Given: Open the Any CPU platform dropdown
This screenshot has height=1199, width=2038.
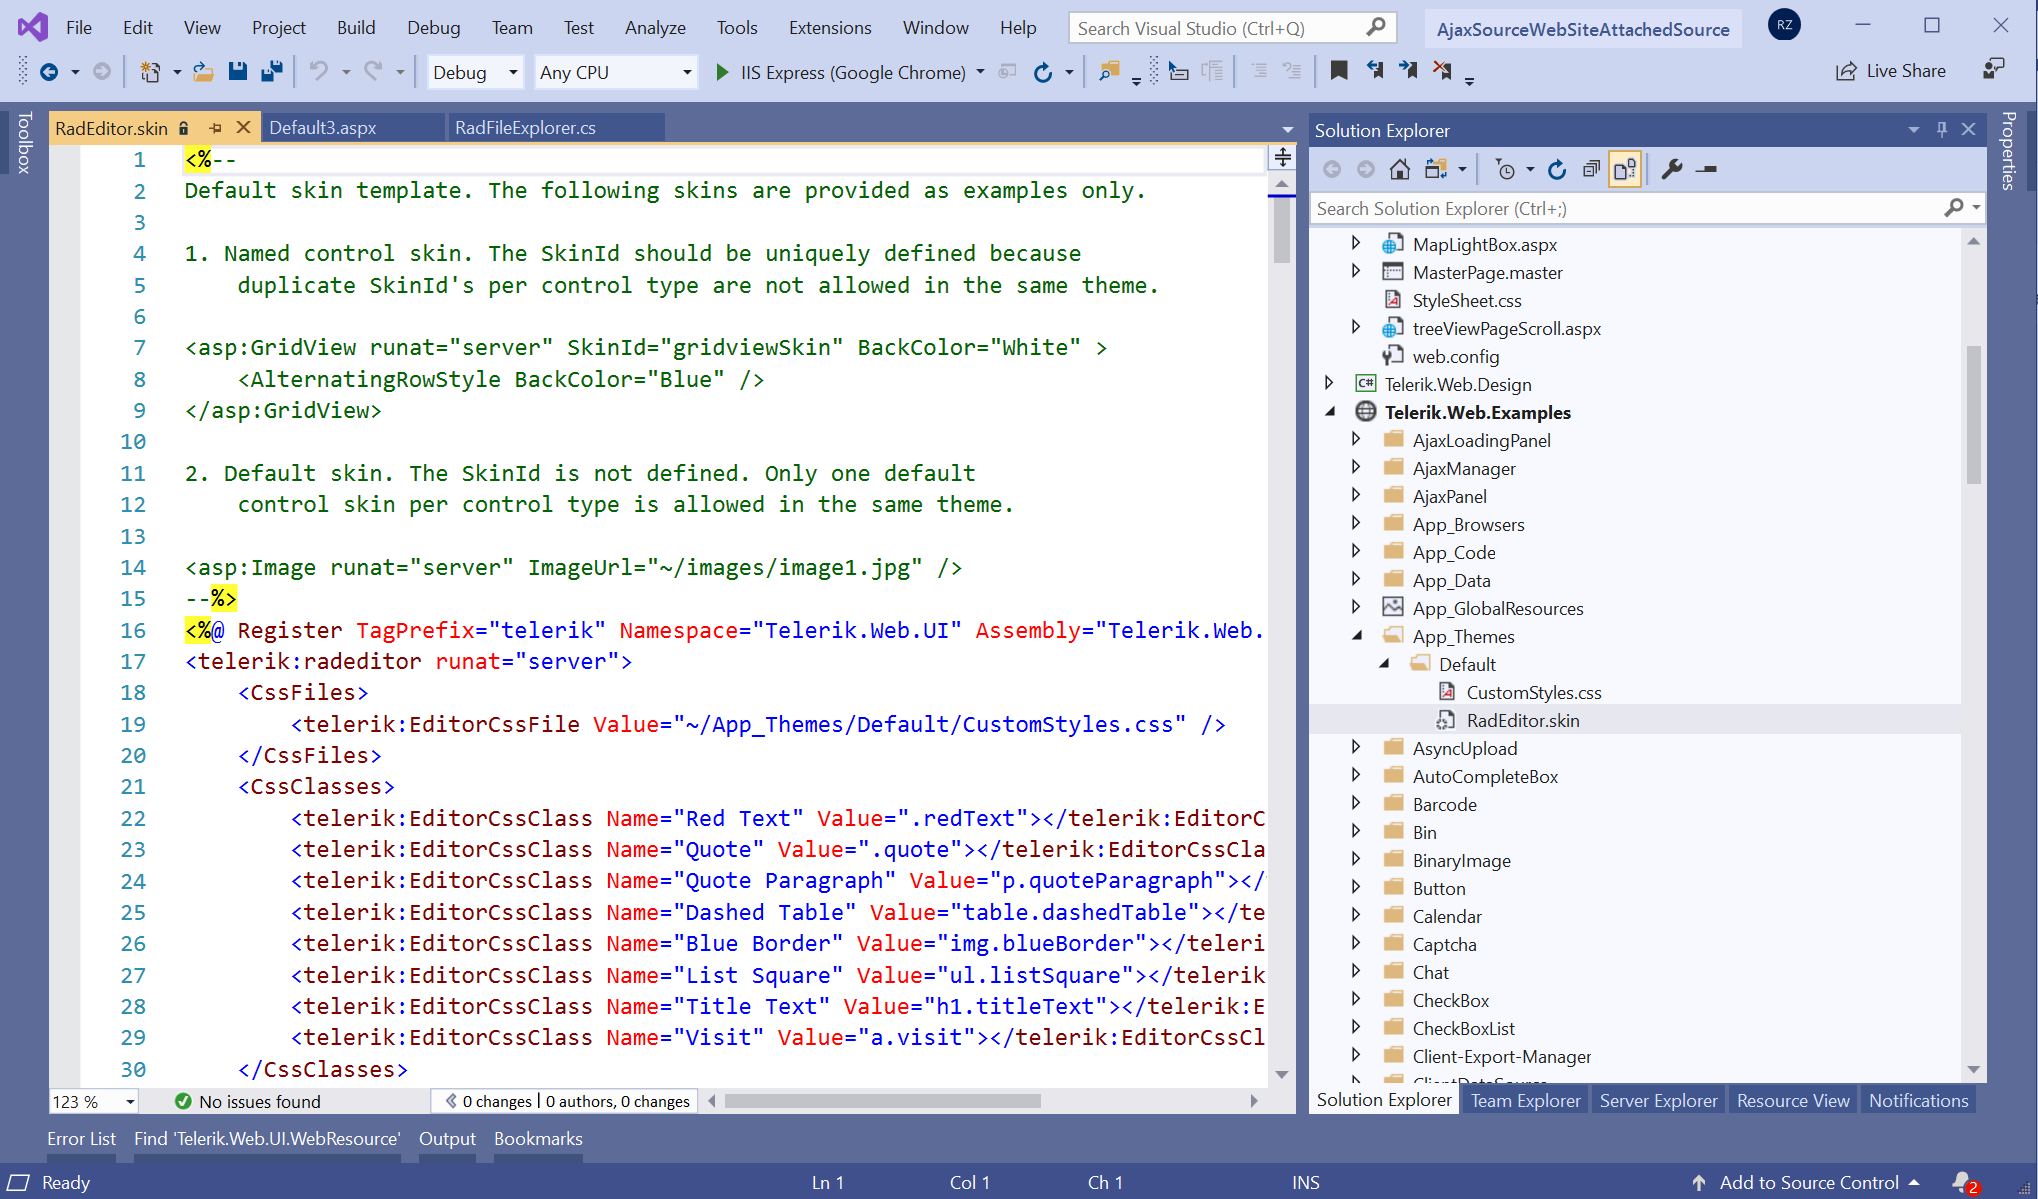Looking at the screenshot, I should pos(615,72).
